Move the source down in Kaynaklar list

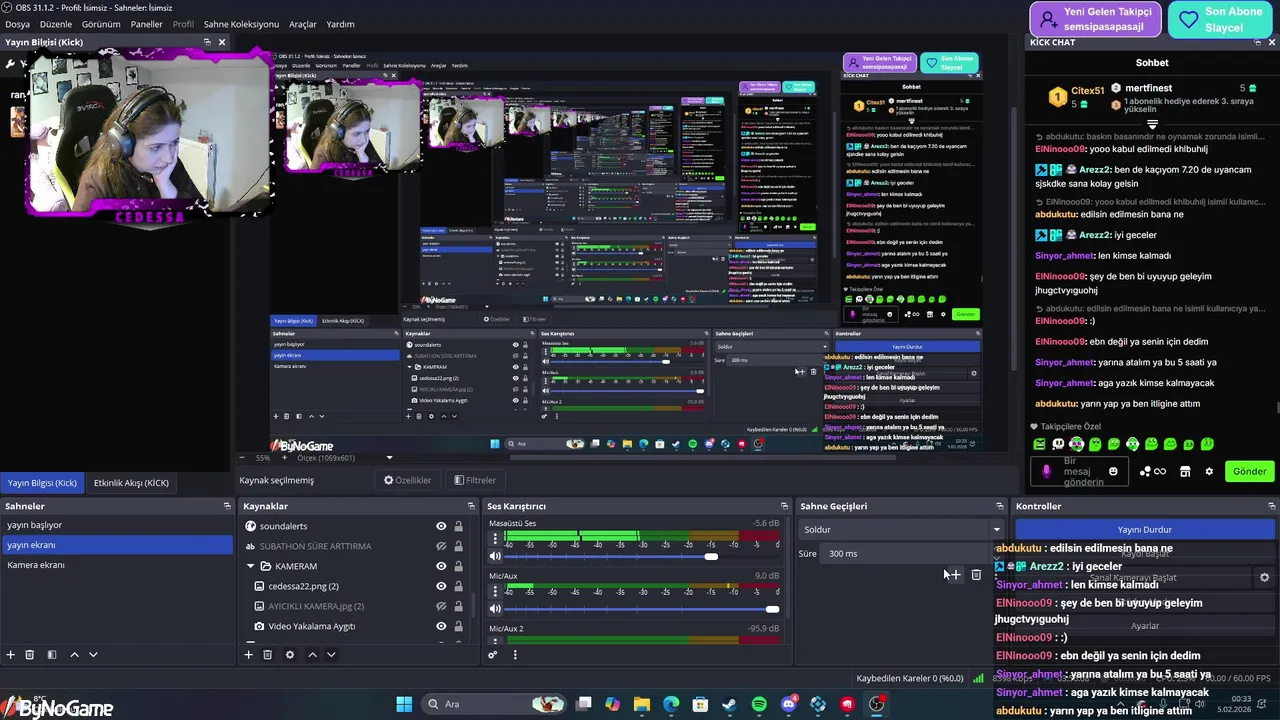pos(331,655)
